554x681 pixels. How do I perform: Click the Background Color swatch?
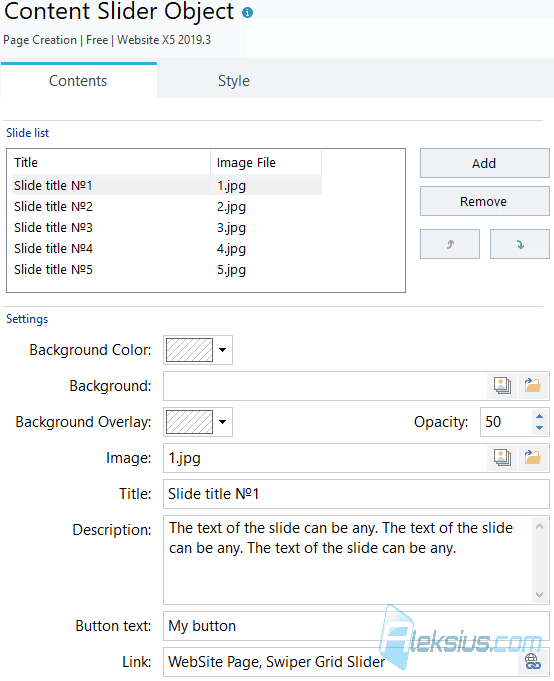point(189,350)
